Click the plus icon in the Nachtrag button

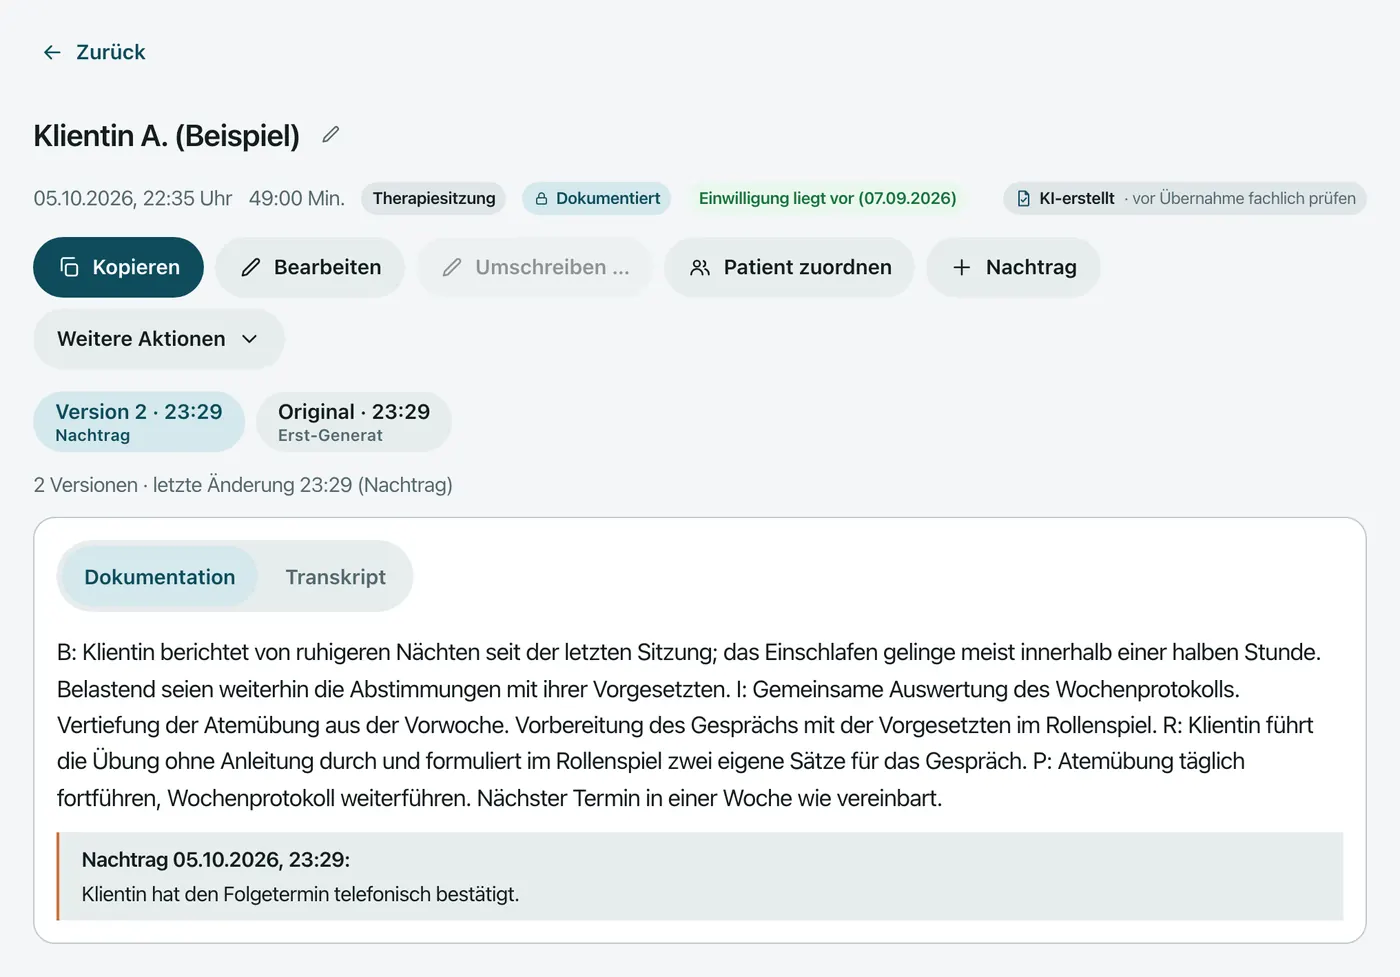point(961,267)
